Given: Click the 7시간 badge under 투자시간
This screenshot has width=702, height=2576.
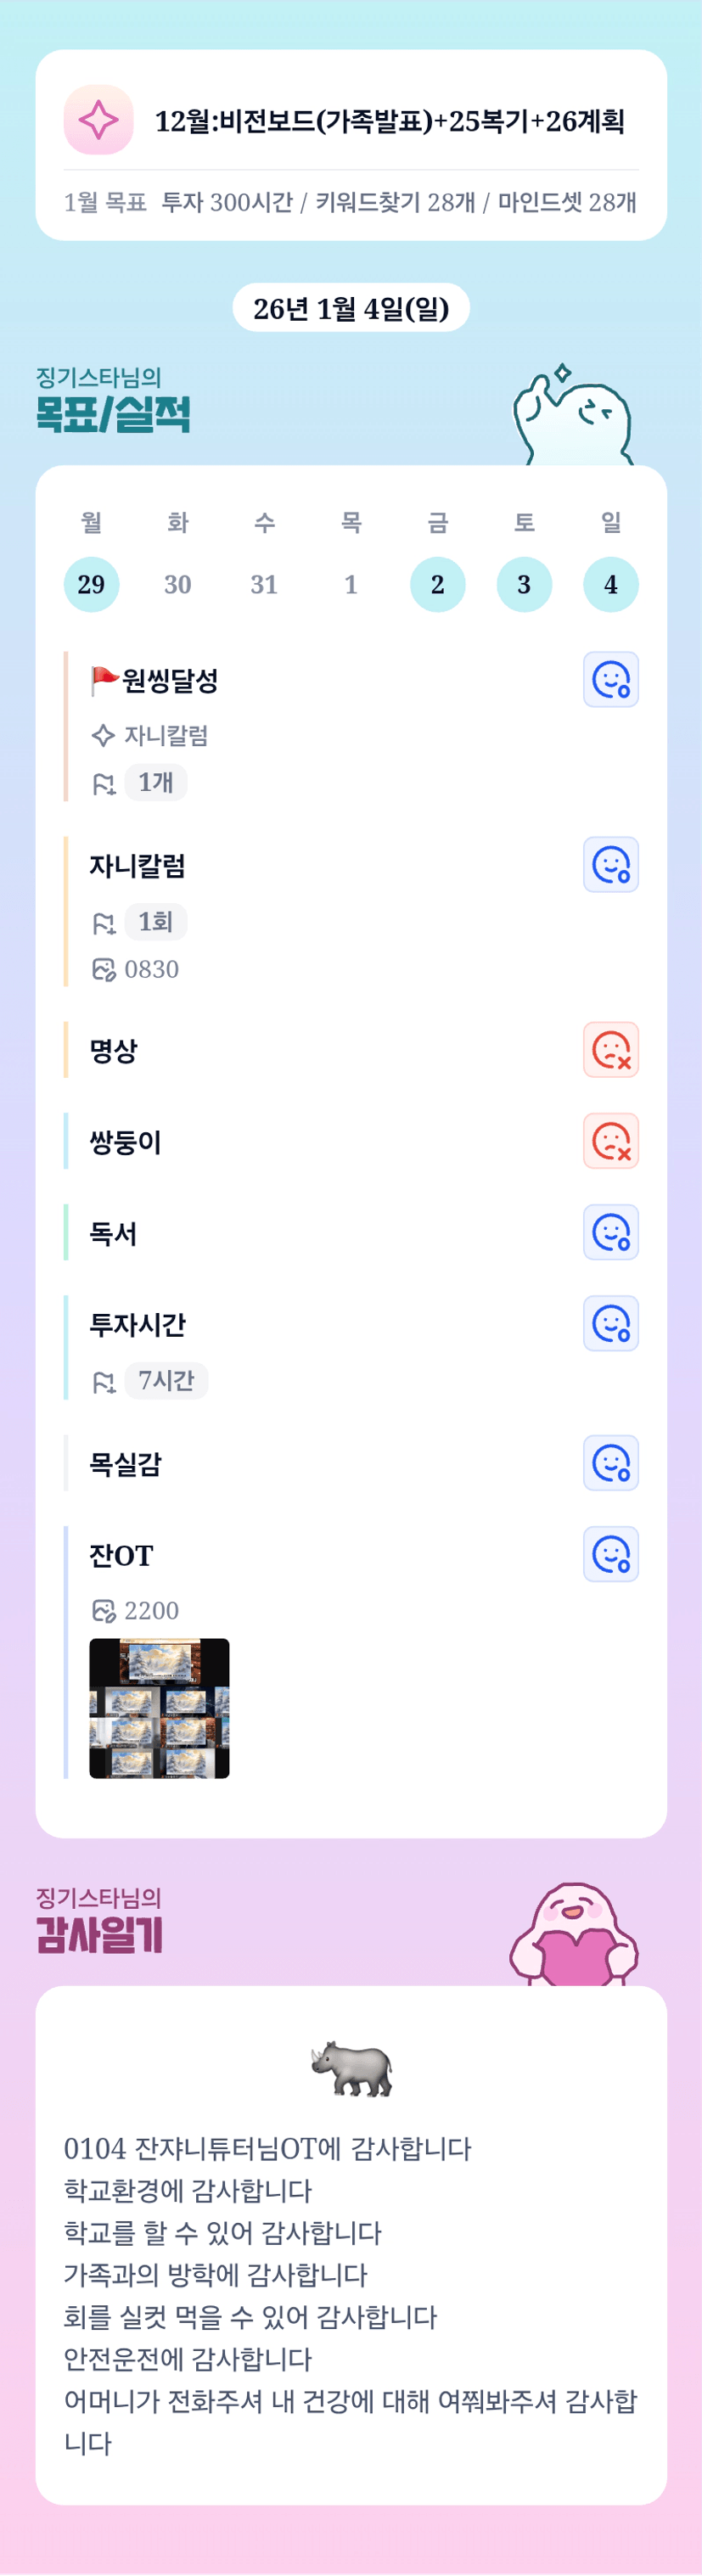Looking at the screenshot, I should click(x=166, y=1380).
